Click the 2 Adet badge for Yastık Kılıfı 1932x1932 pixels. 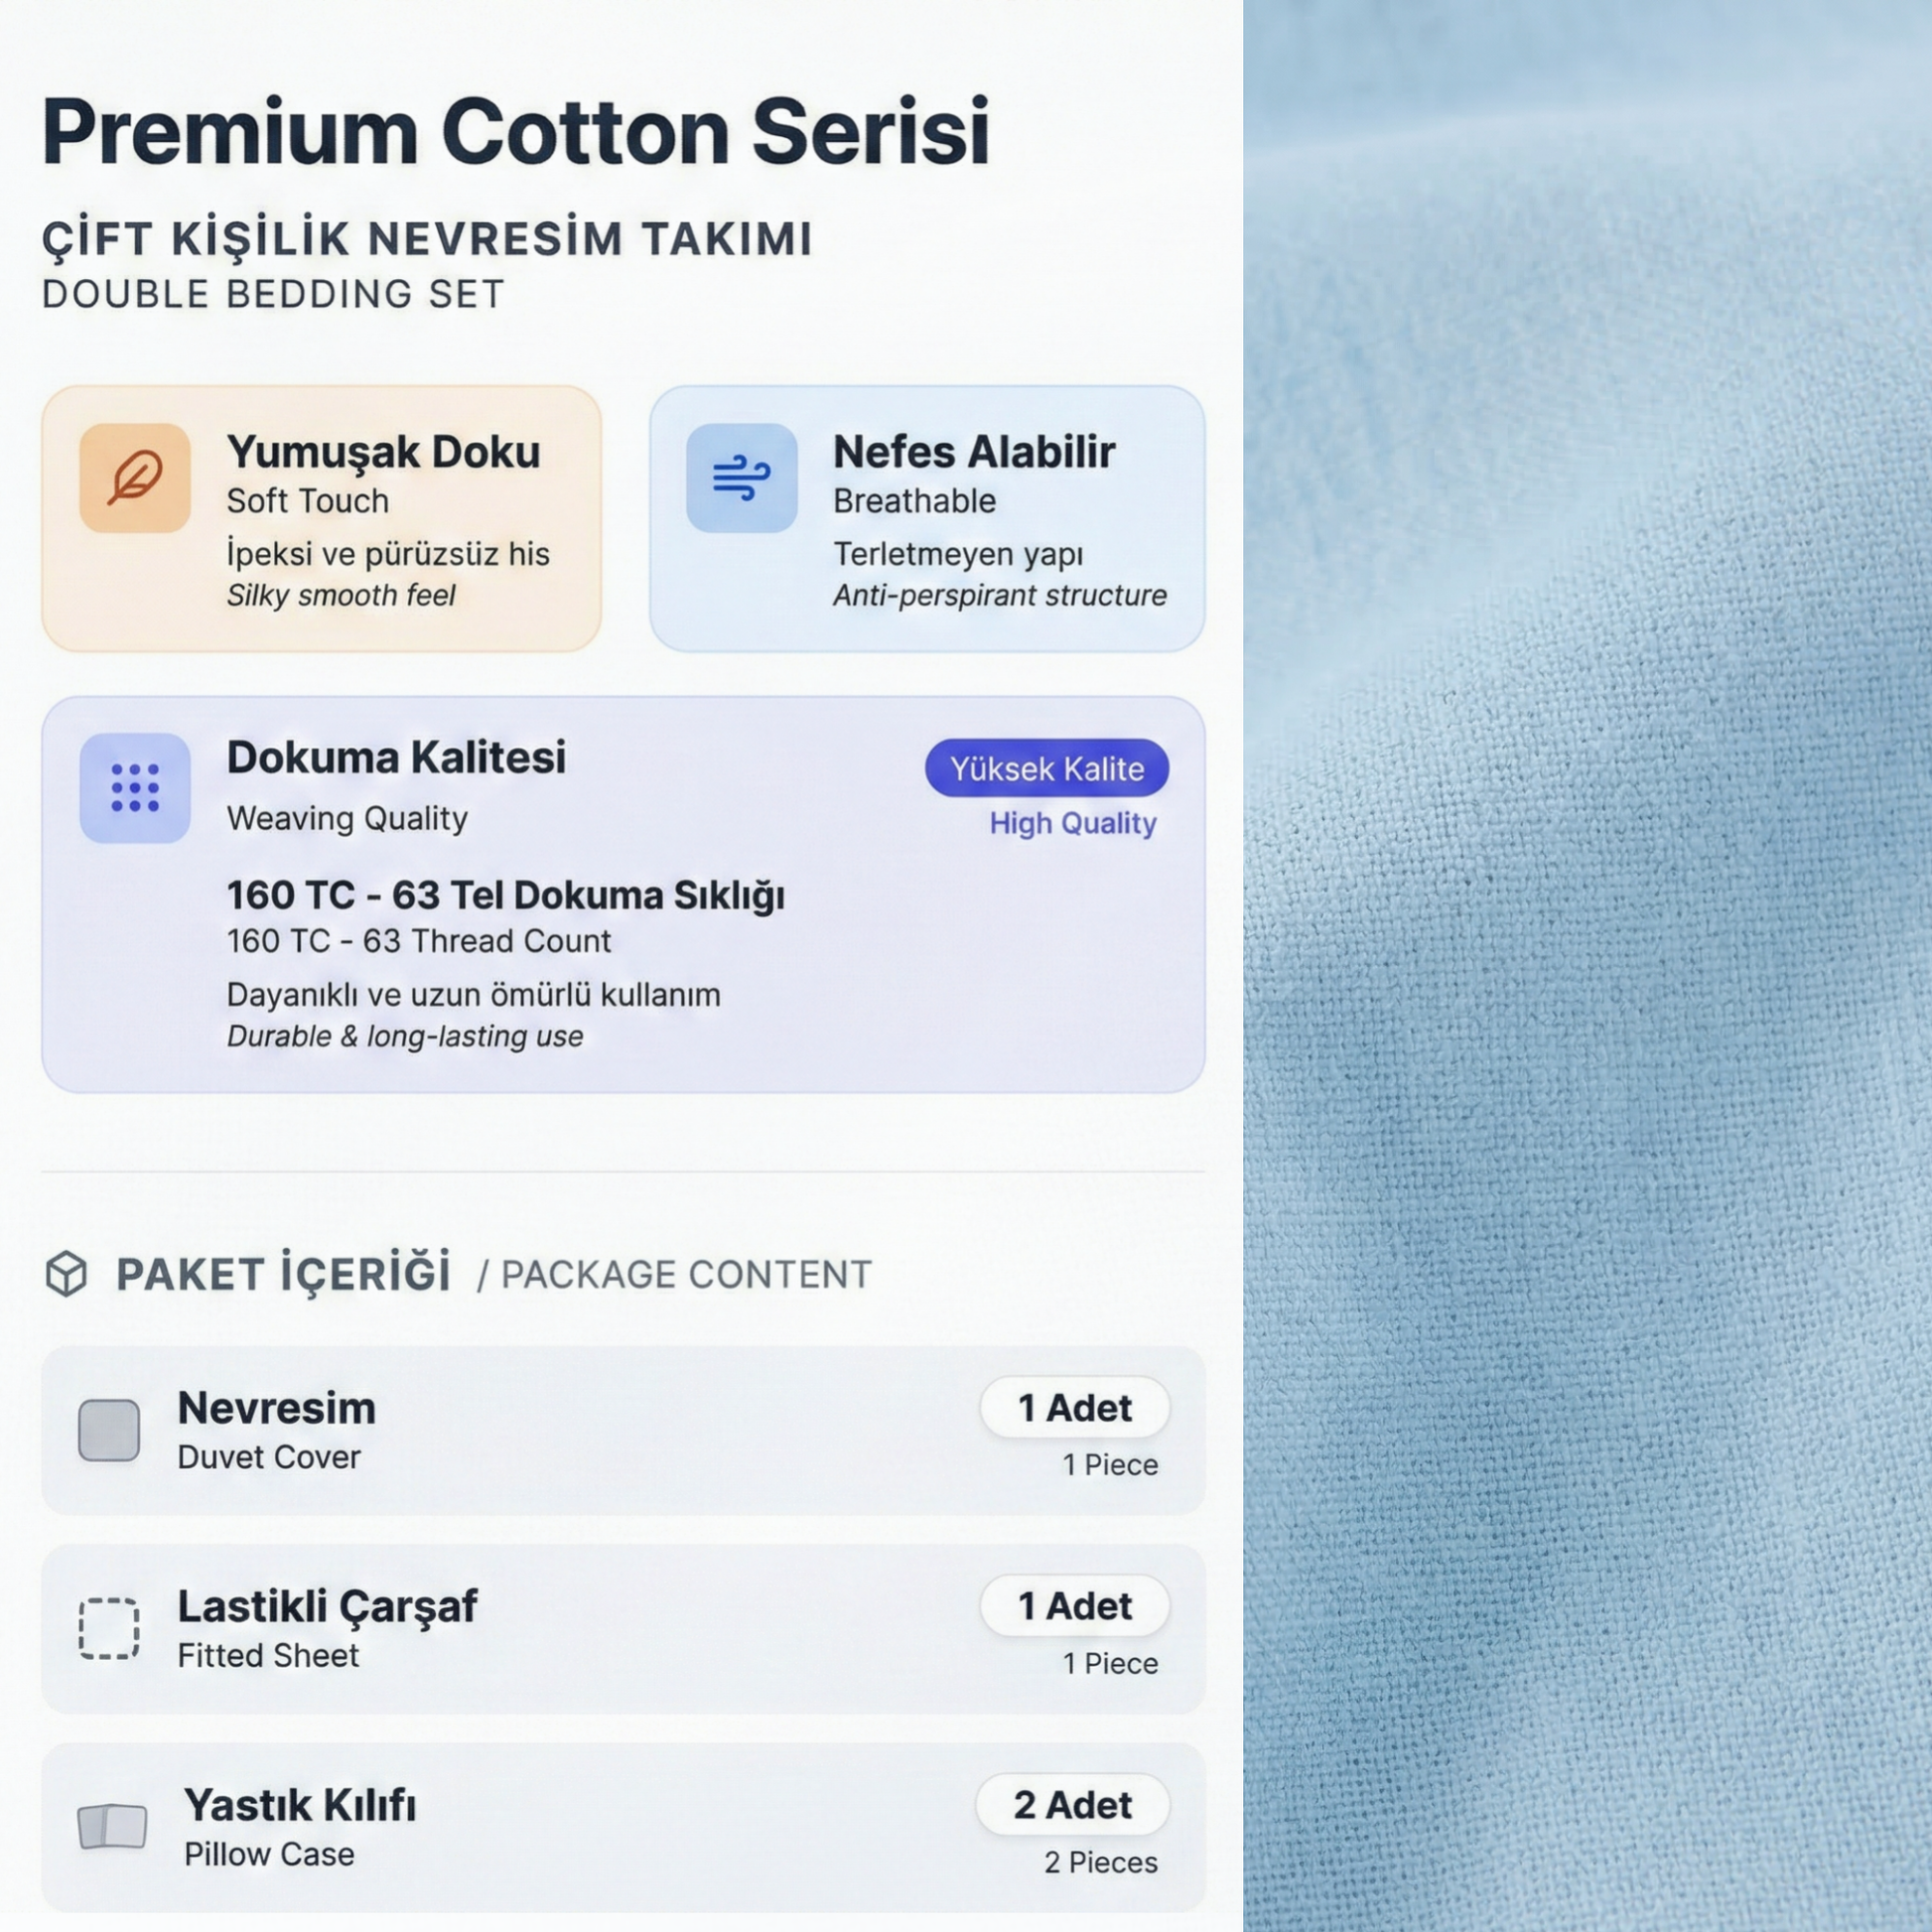1072,1804
